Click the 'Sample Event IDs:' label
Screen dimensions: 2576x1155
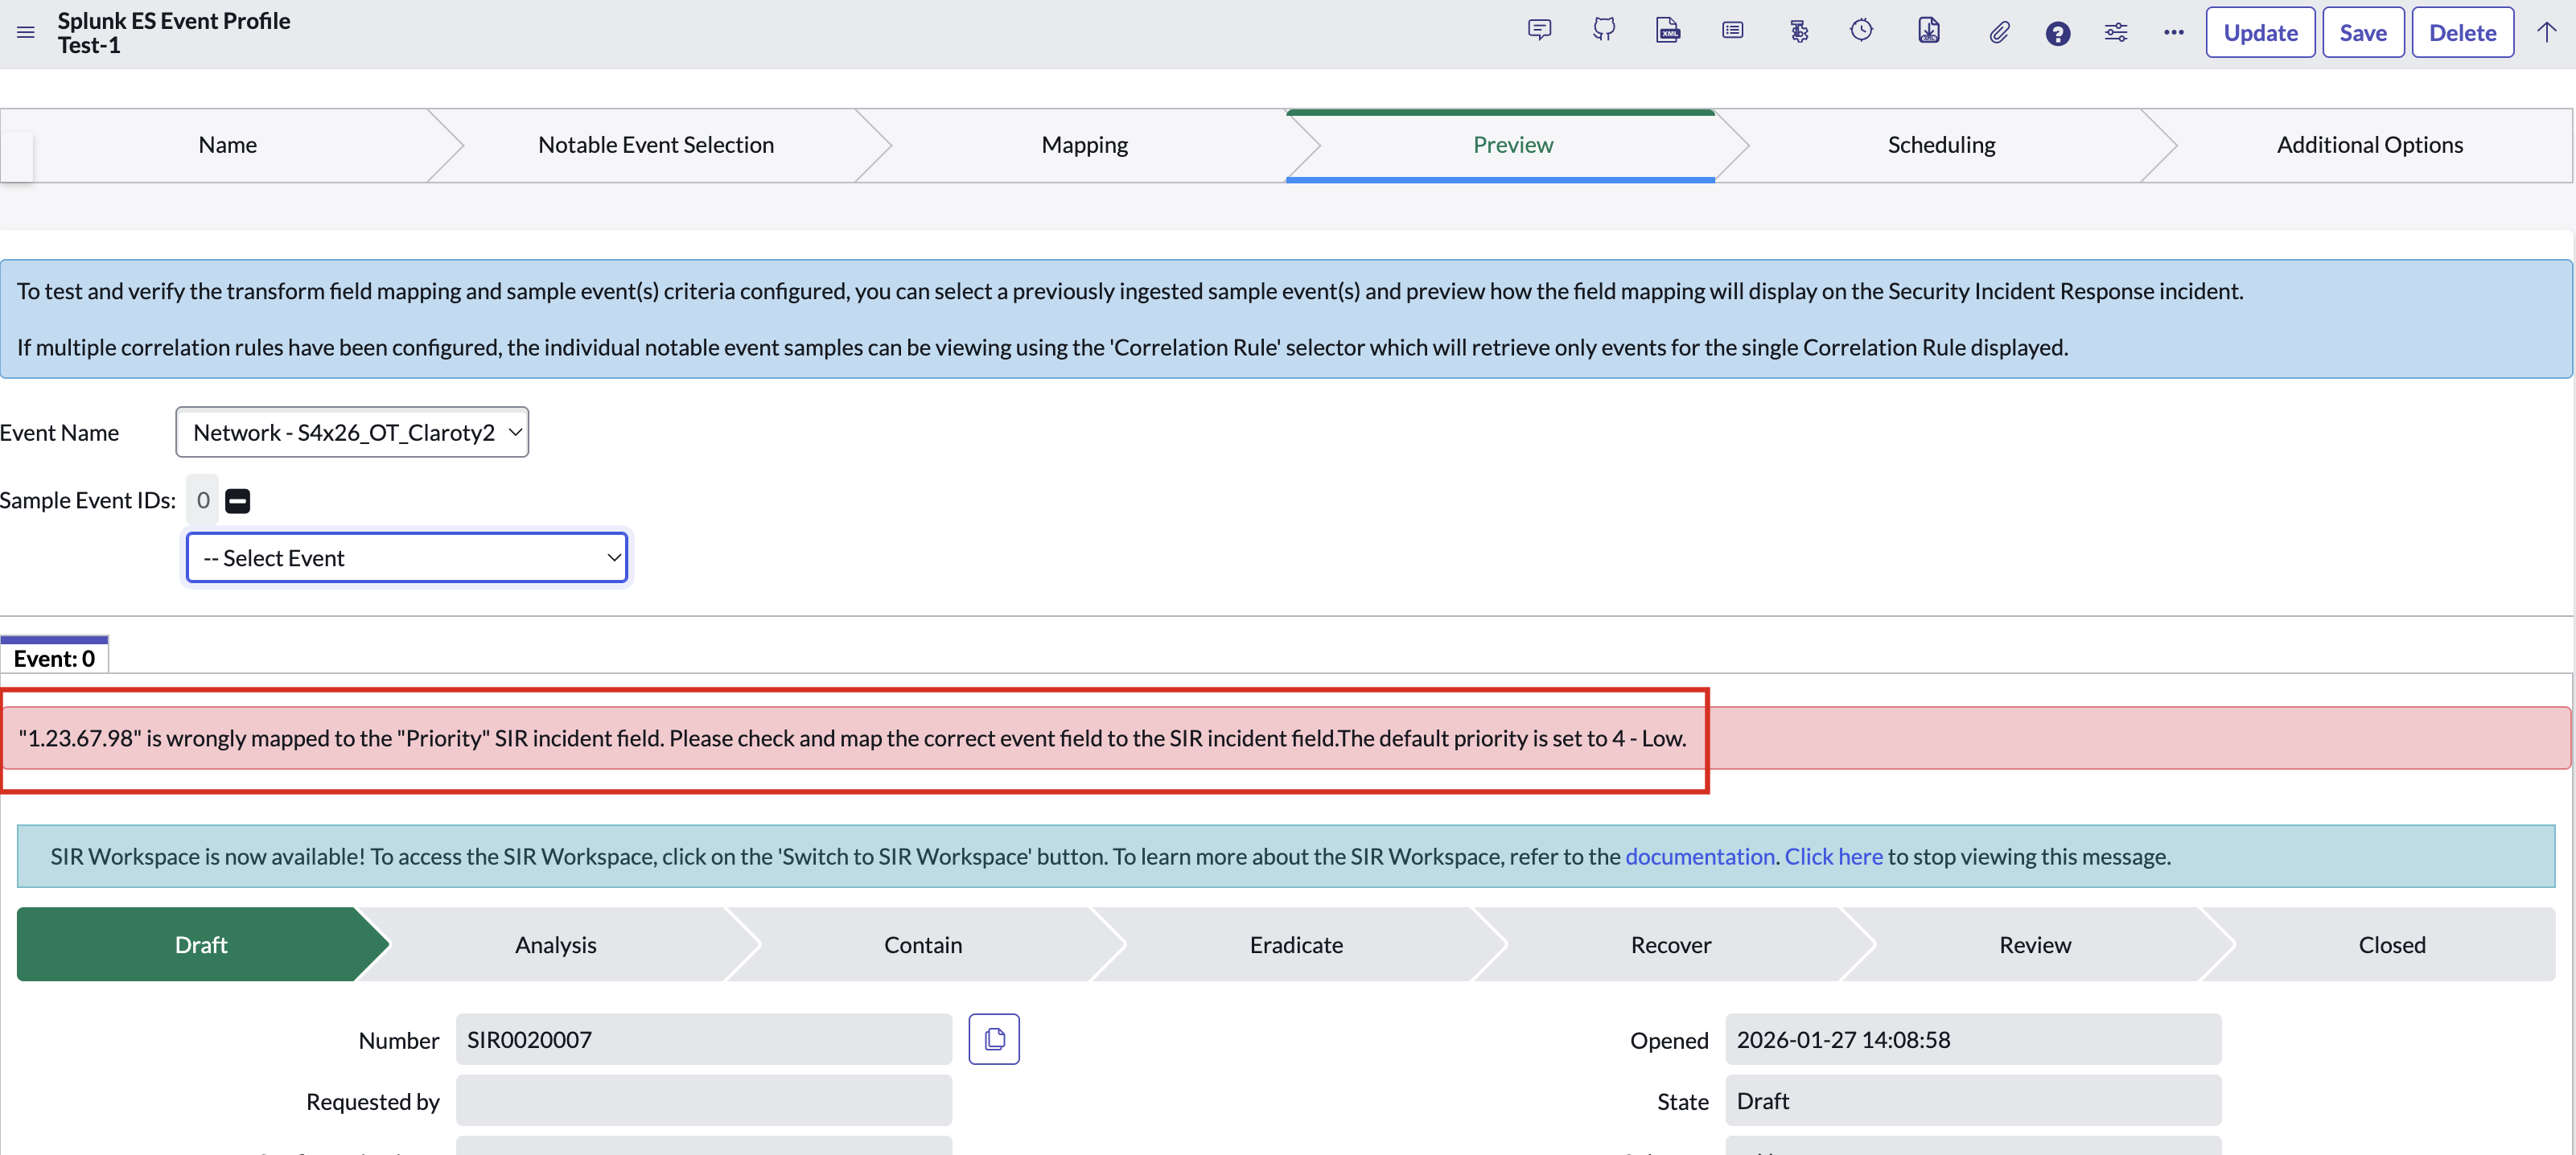(x=88, y=500)
